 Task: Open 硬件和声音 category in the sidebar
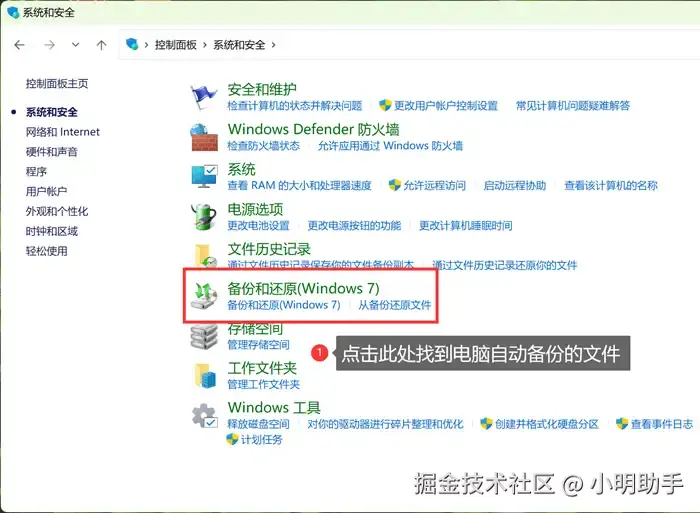pos(51,152)
